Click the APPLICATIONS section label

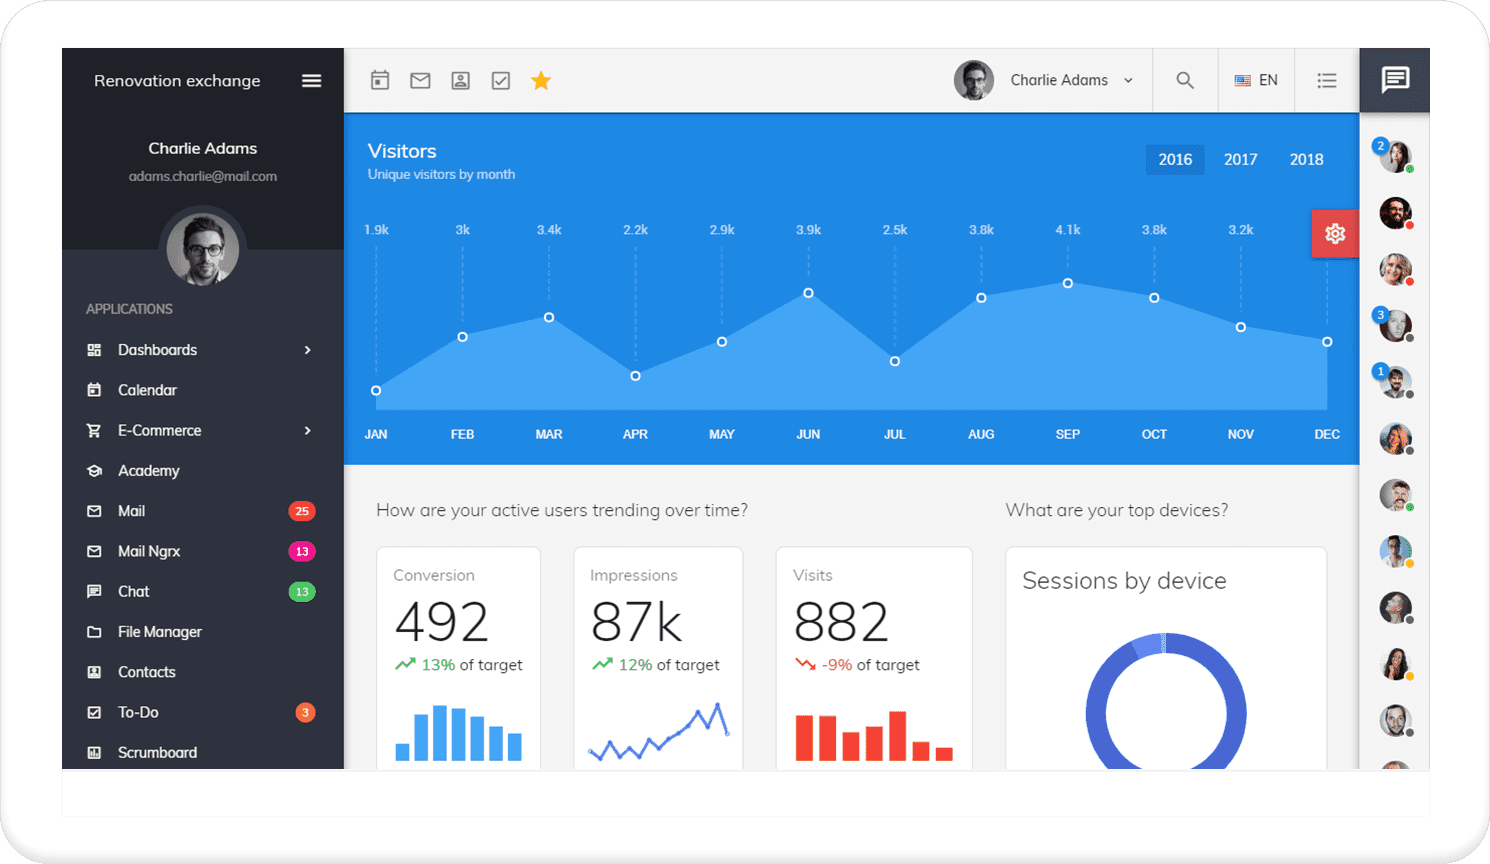tap(129, 309)
